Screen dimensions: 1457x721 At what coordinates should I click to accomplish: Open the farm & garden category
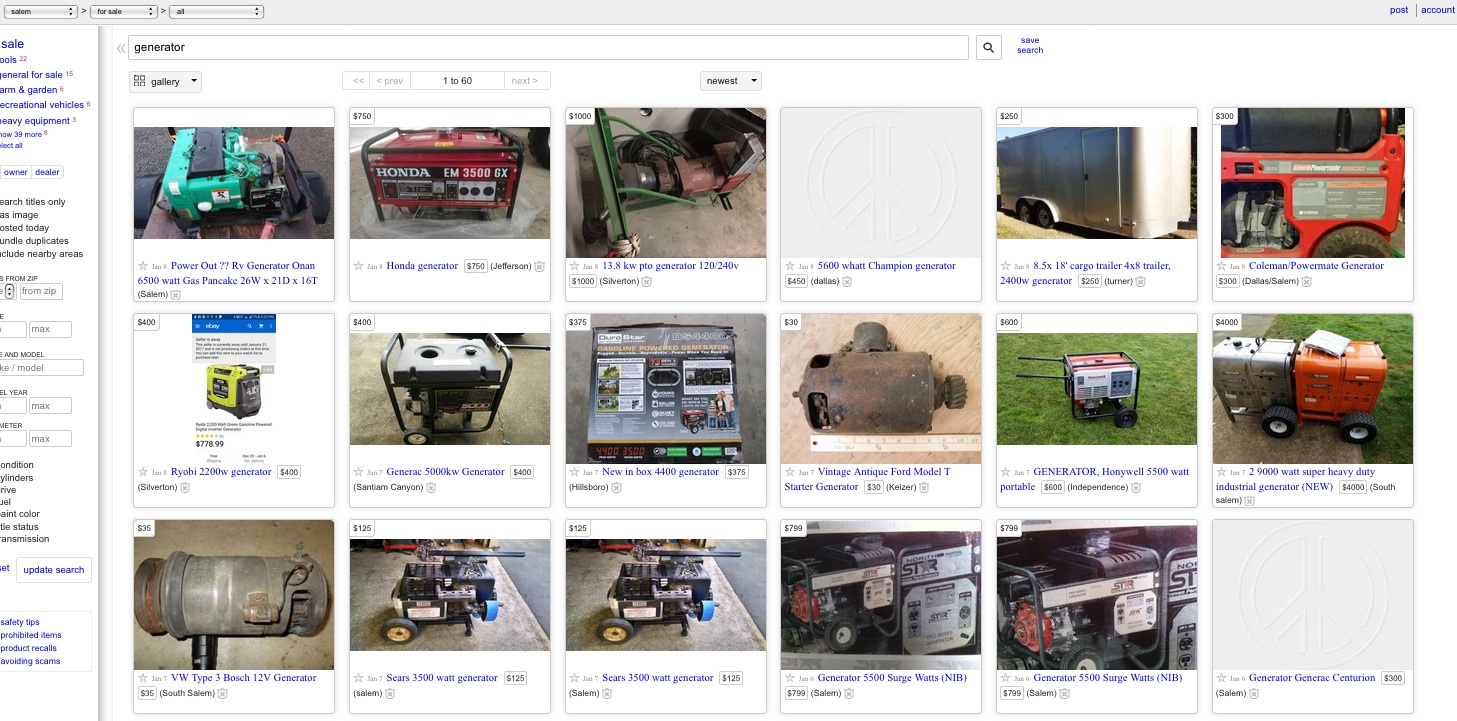click(28, 90)
